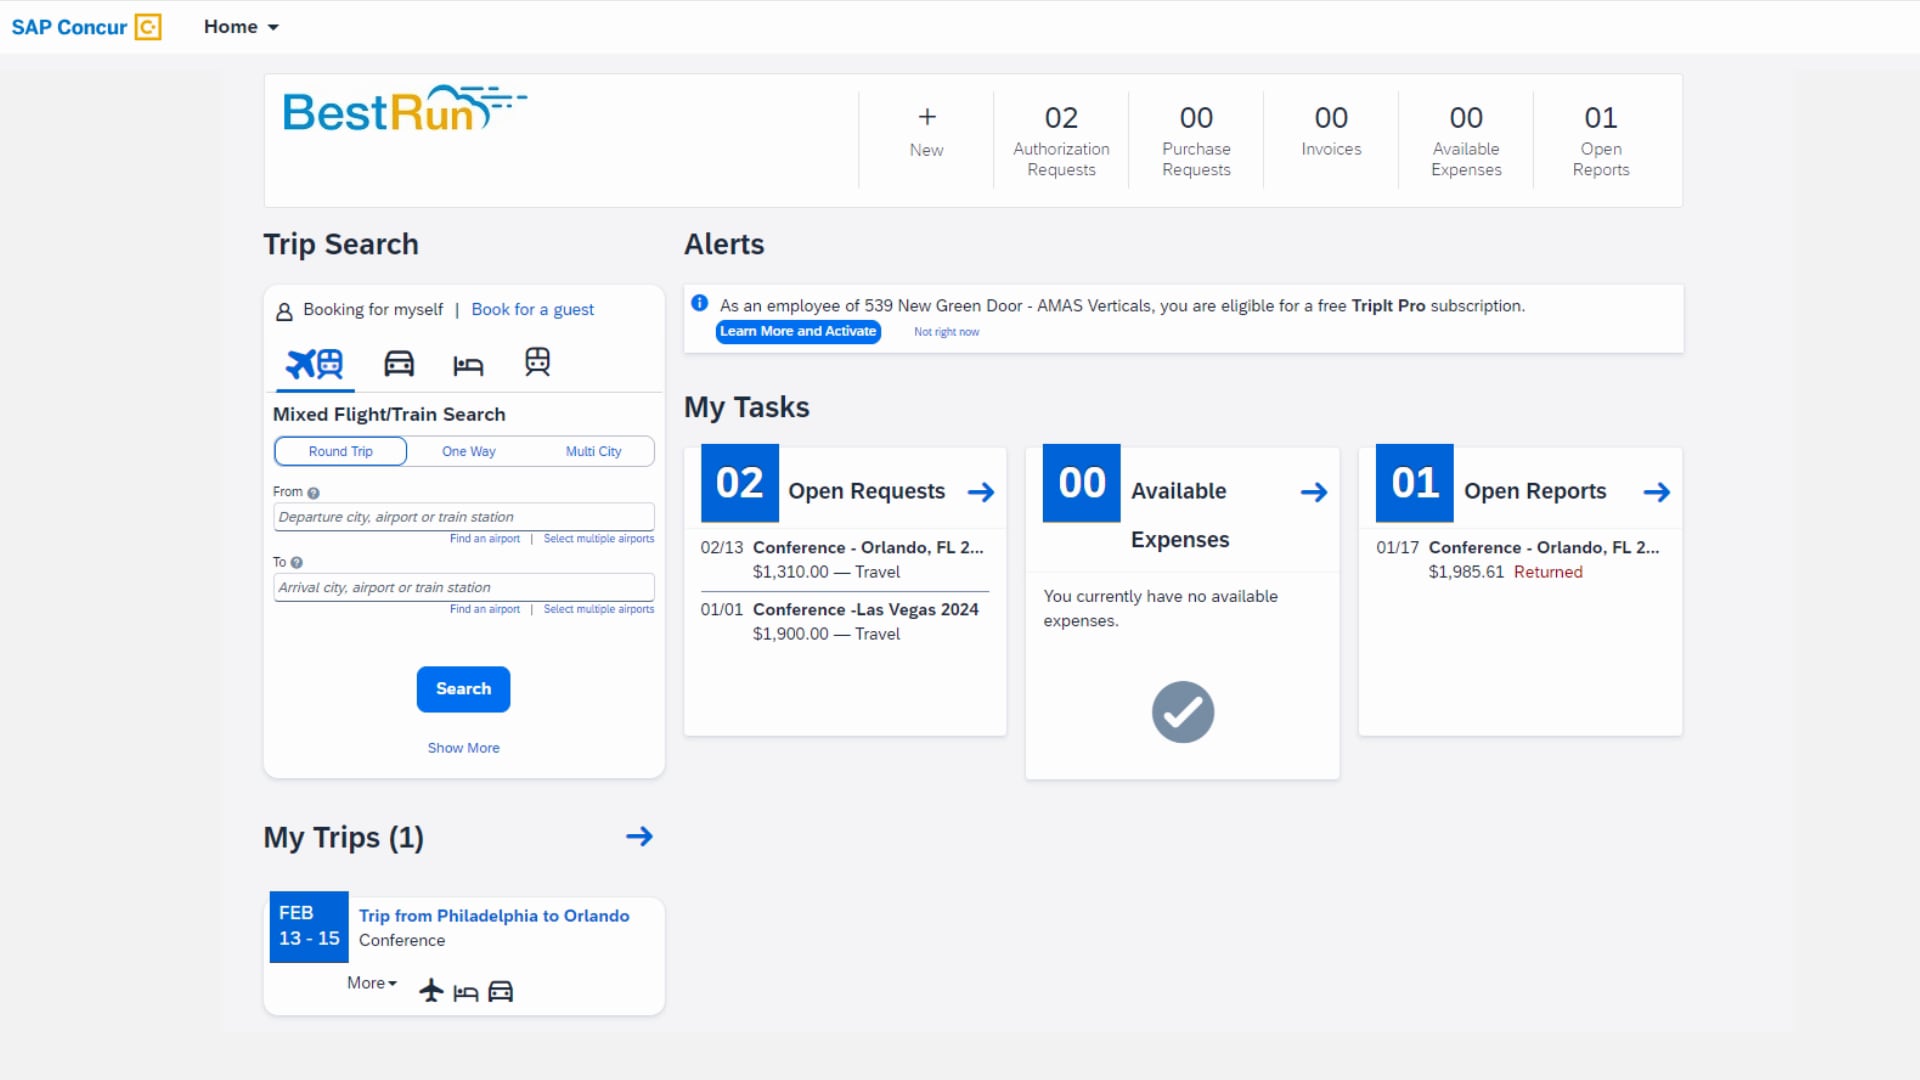Viewport: 1920px width, 1080px height.
Task: Open 00 Purchase Requests tile
Action: tap(1196, 140)
